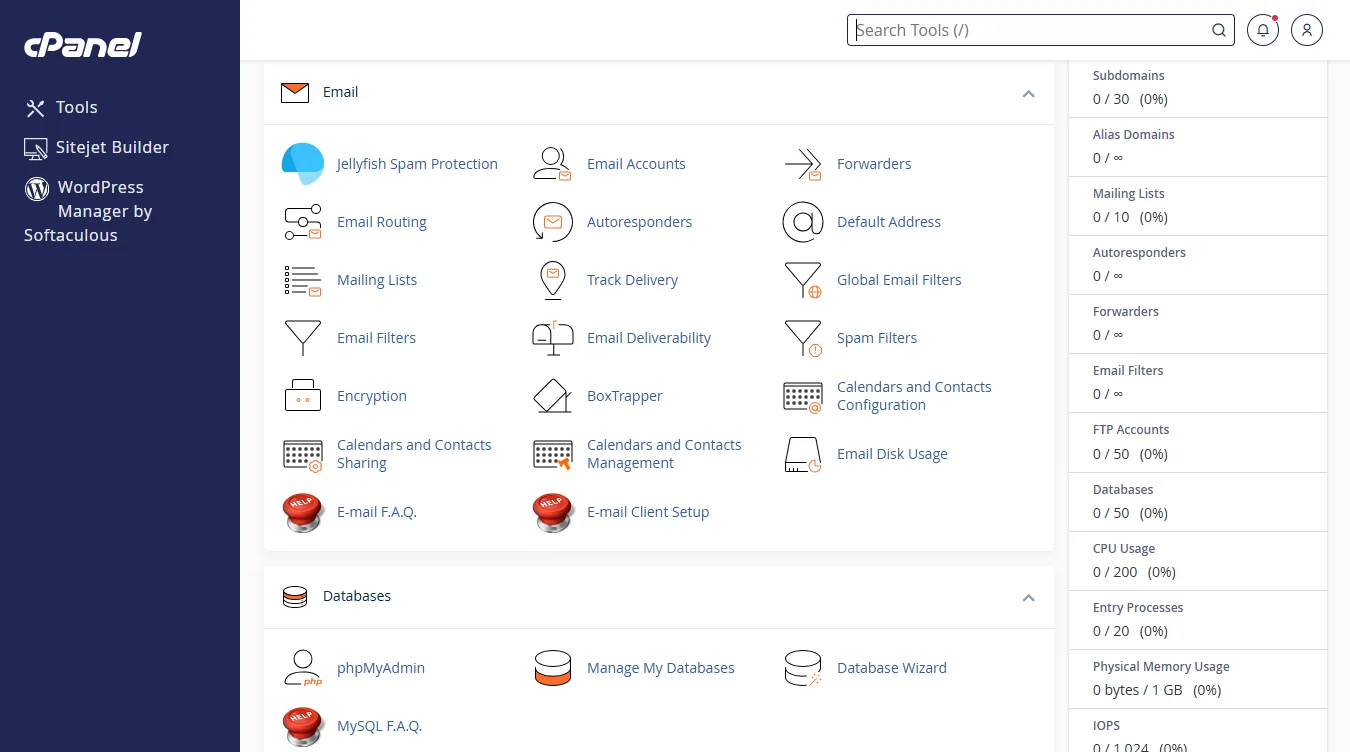Open the Global Email Filters funnel icon
Screen dimensions: 1350x752
point(802,280)
